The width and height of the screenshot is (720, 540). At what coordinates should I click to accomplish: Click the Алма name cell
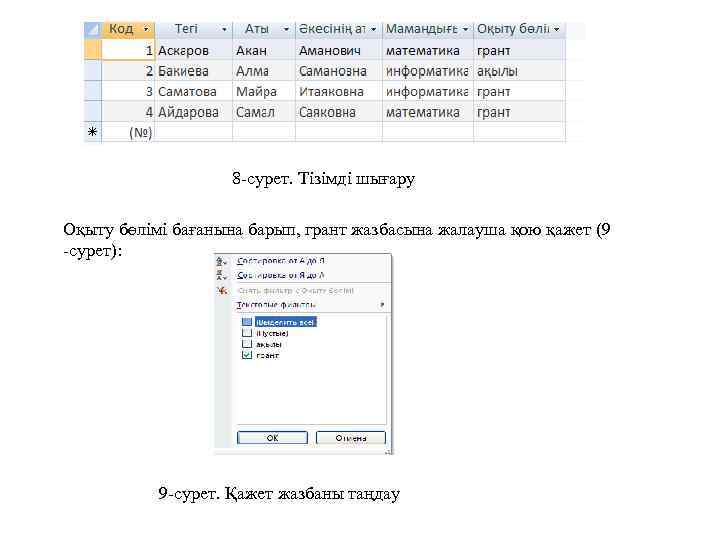click(264, 71)
